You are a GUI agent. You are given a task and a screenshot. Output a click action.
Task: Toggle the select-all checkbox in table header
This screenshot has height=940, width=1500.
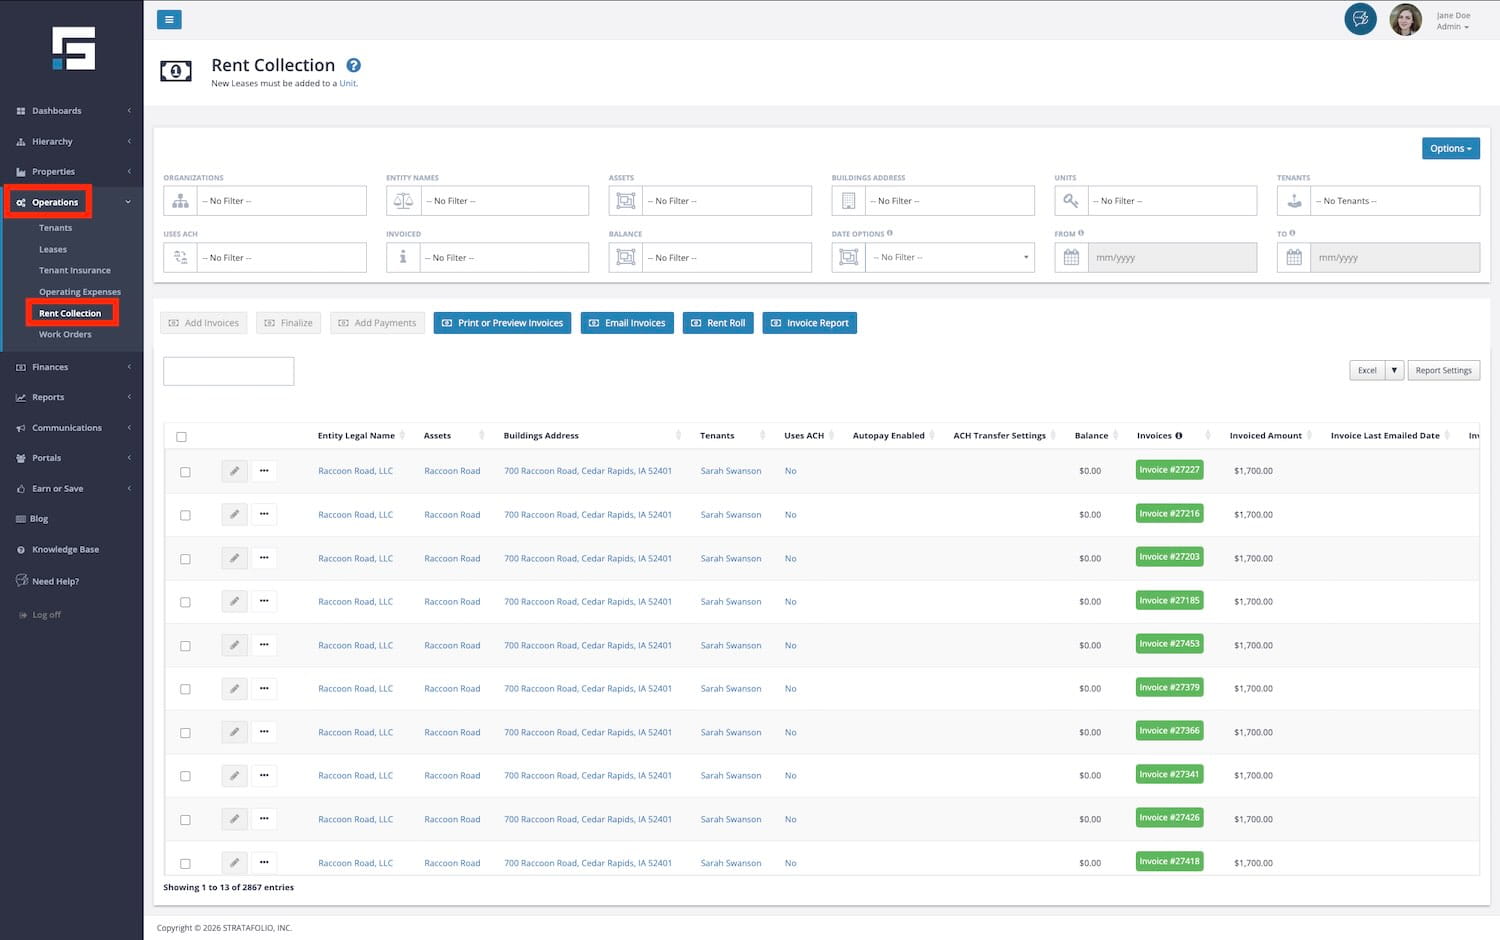(x=181, y=437)
